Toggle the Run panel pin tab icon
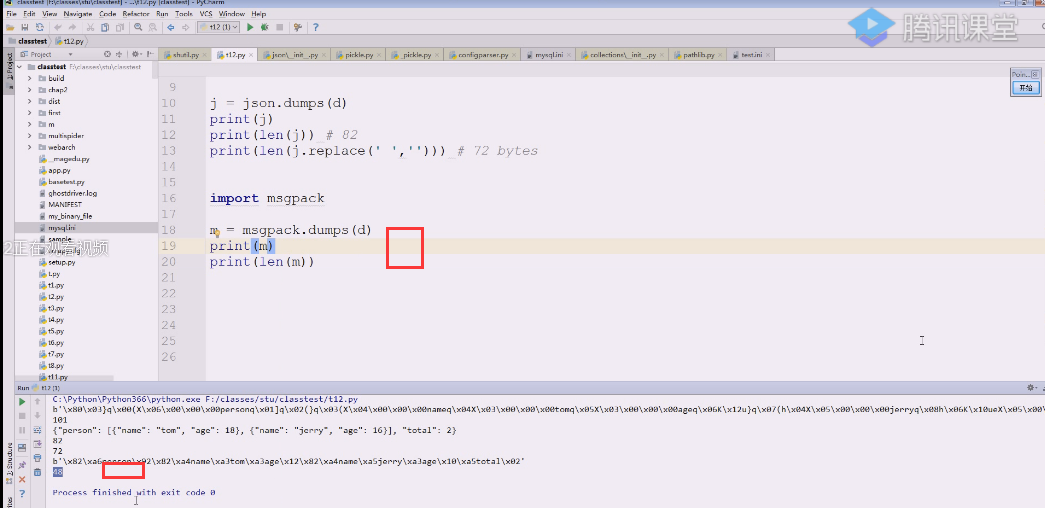The height and width of the screenshot is (508, 1045). [22, 465]
